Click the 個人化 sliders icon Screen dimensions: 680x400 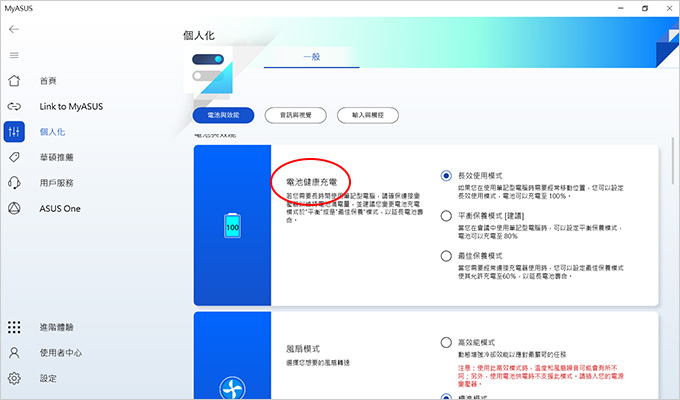coord(14,132)
